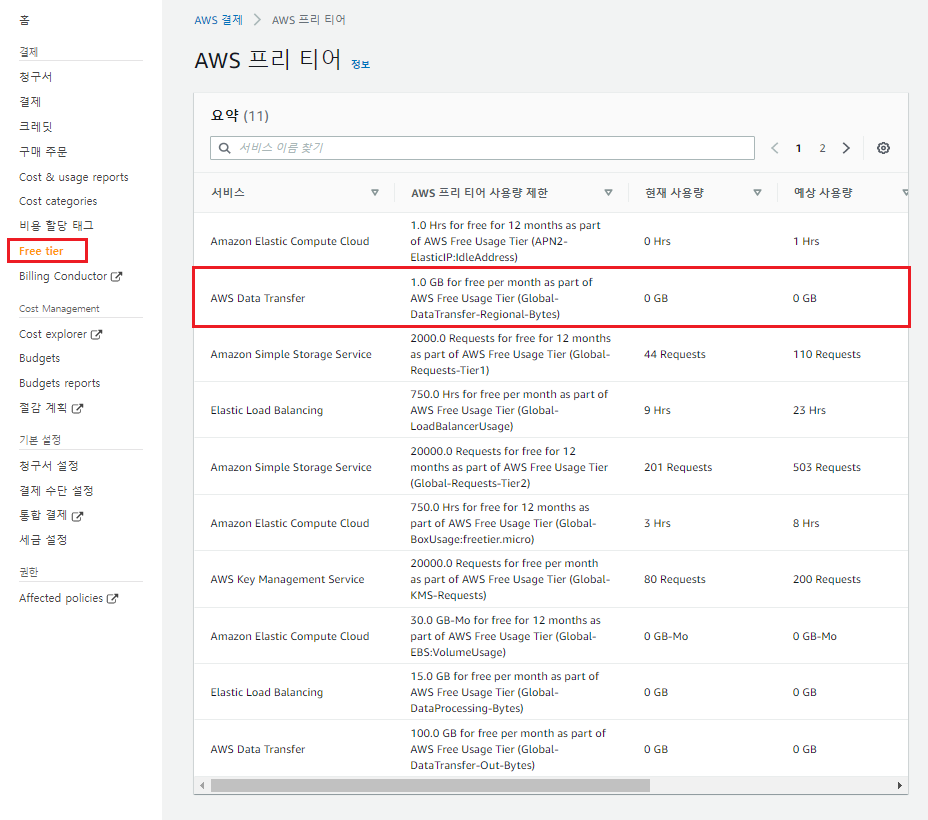Open 세금 설정 in sidebar
The height and width of the screenshot is (820, 928).
[43, 540]
